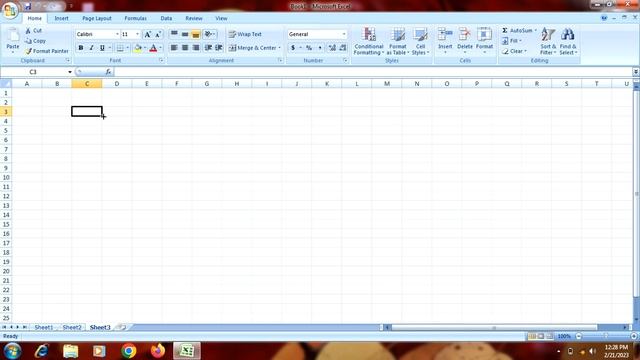
Task: Apply the Borders icon
Action: 120,48
